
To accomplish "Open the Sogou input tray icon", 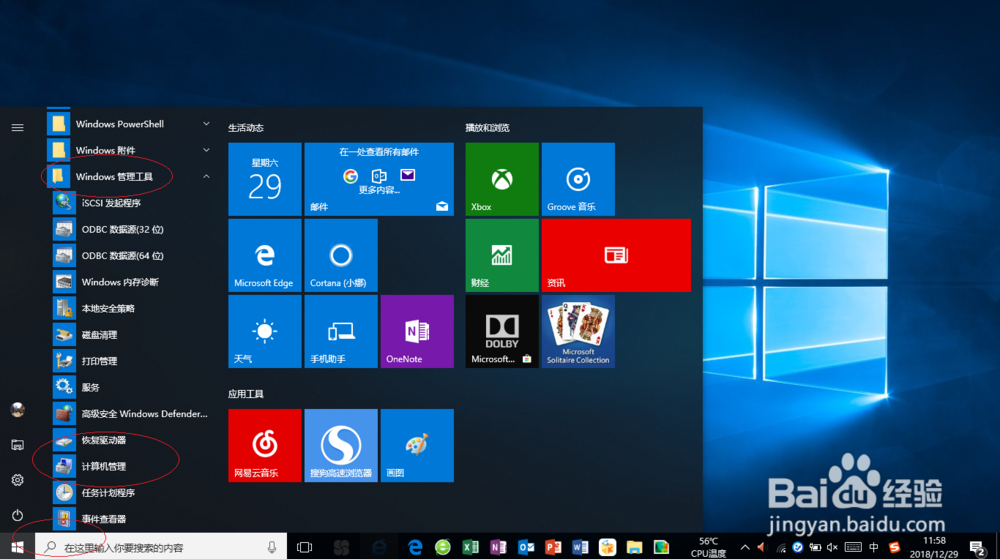I will [x=895, y=547].
